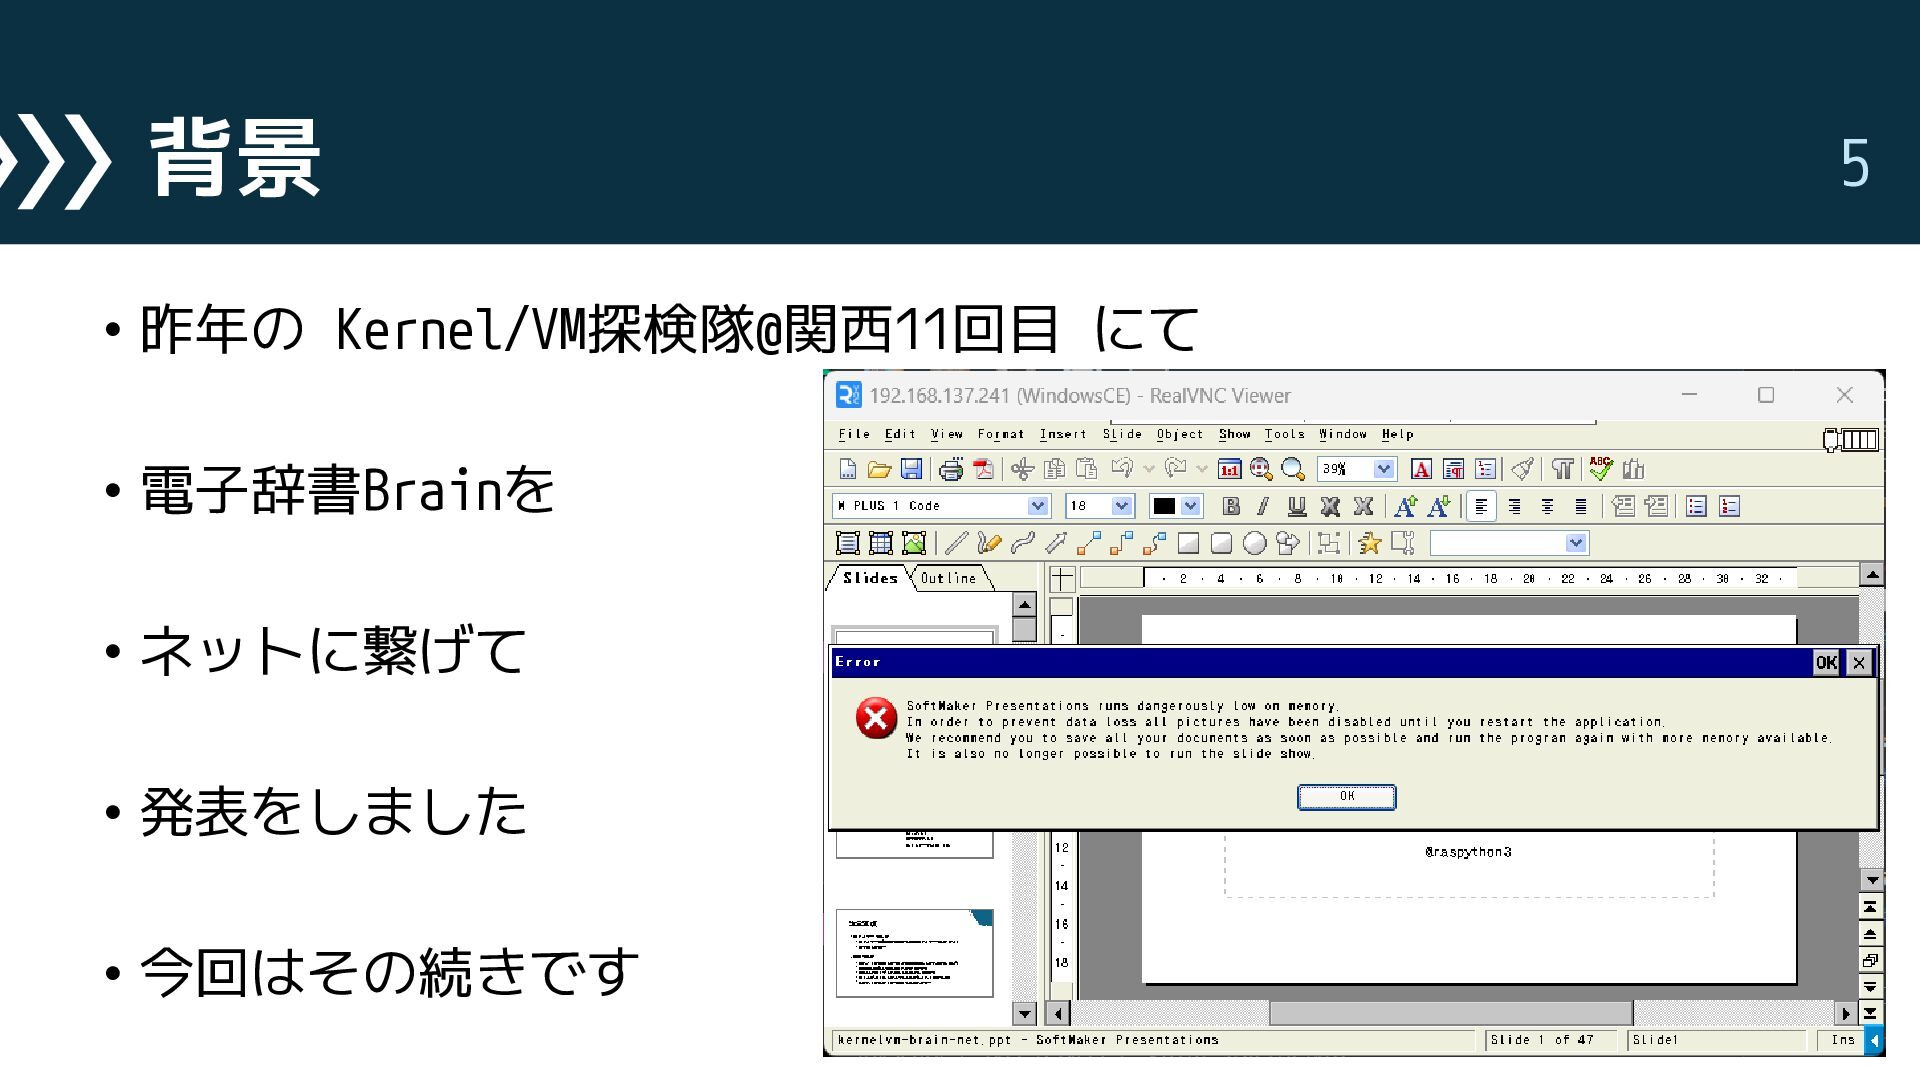Toggle bold formatting button
The height and width of the screenshot is (1080, 1920).
(1231, 506)
